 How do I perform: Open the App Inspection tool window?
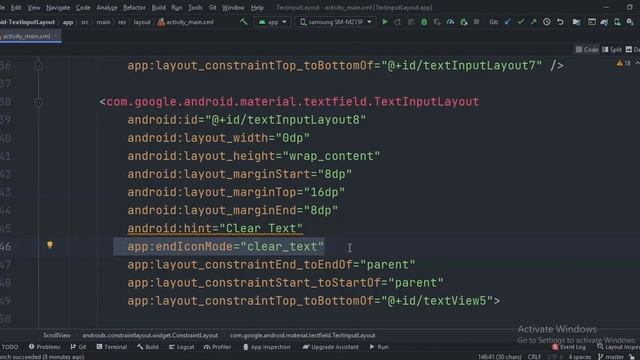tap(267, 347)
